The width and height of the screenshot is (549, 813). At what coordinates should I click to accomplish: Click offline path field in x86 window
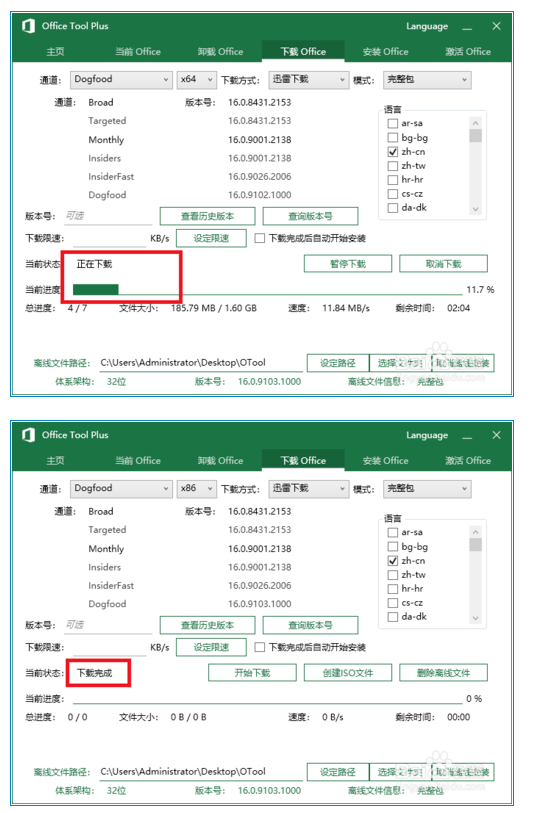201,772
